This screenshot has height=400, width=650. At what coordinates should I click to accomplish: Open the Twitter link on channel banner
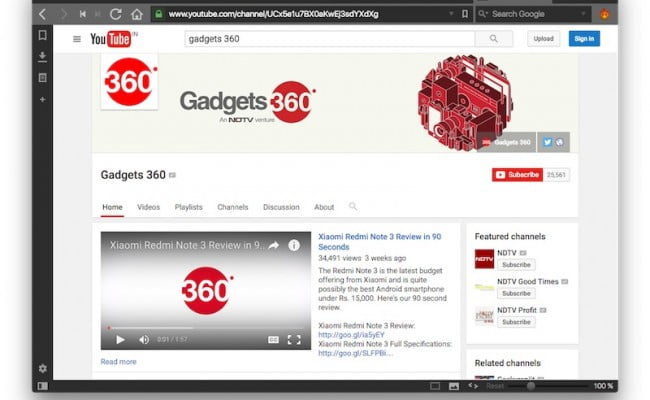click(547, 142)
